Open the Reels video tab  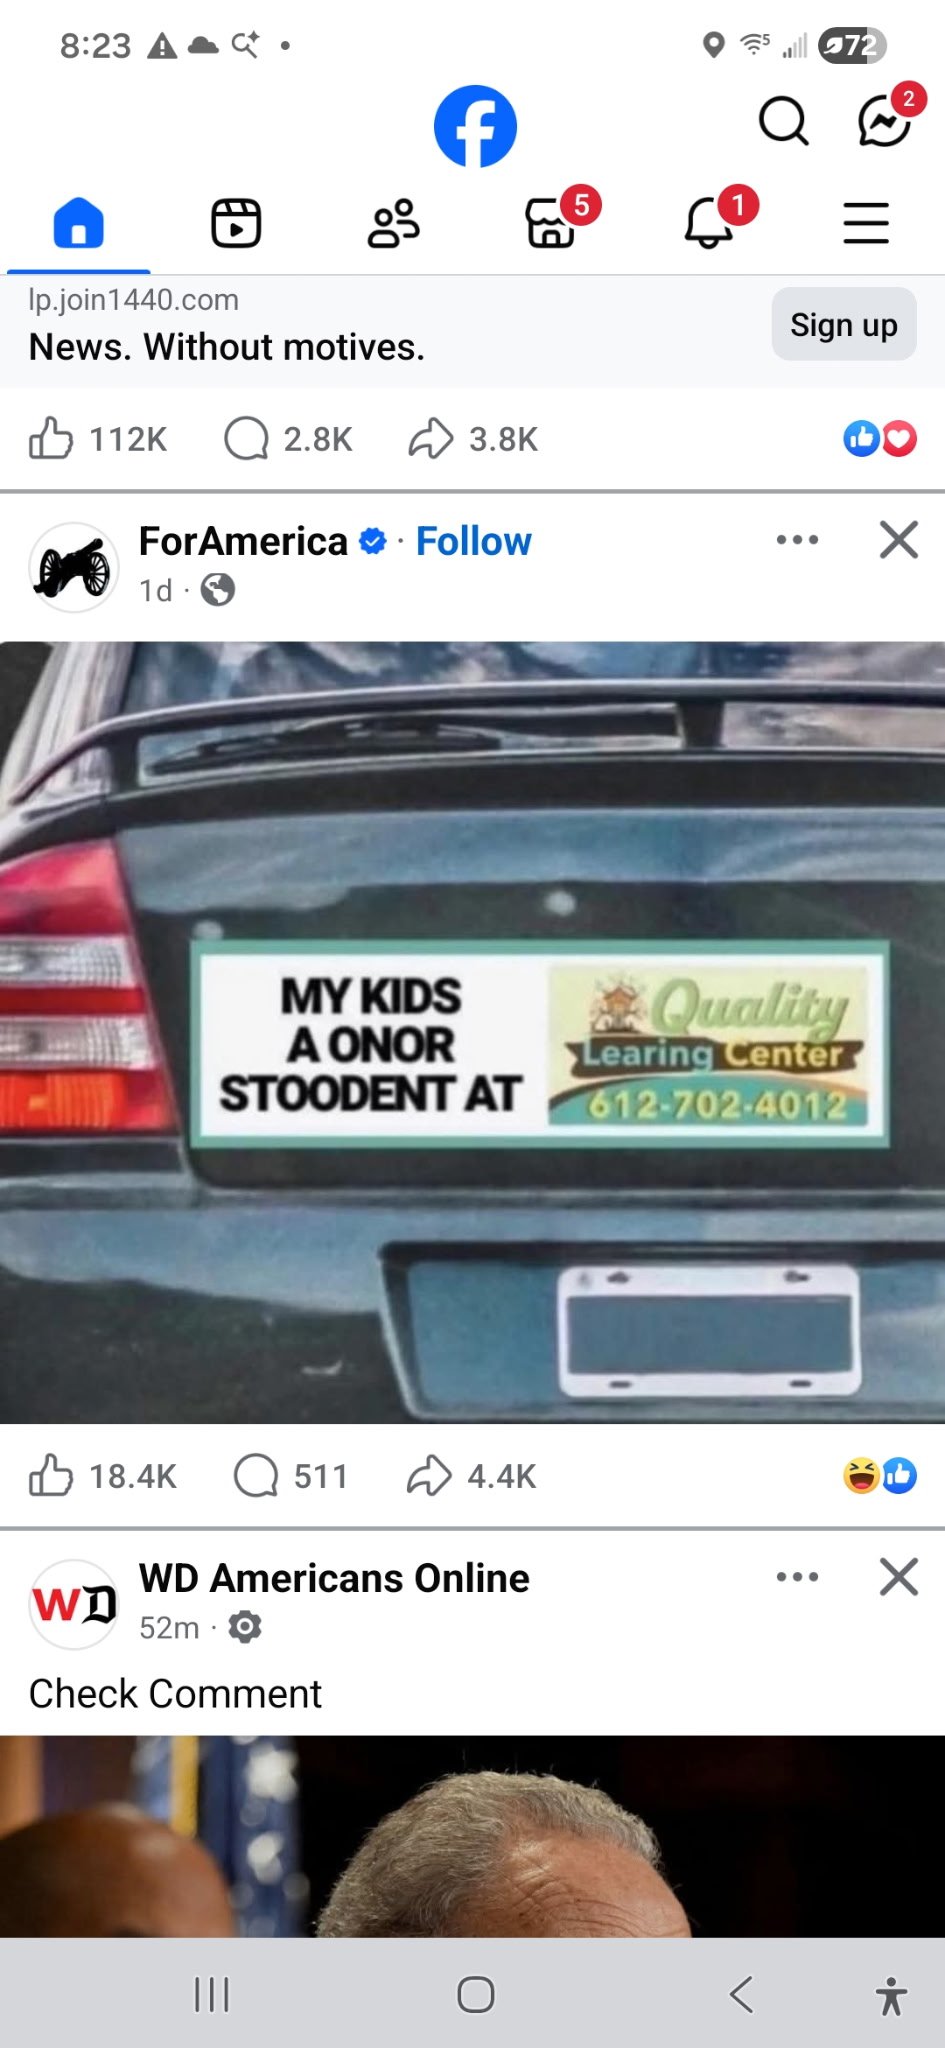(236, 222)
